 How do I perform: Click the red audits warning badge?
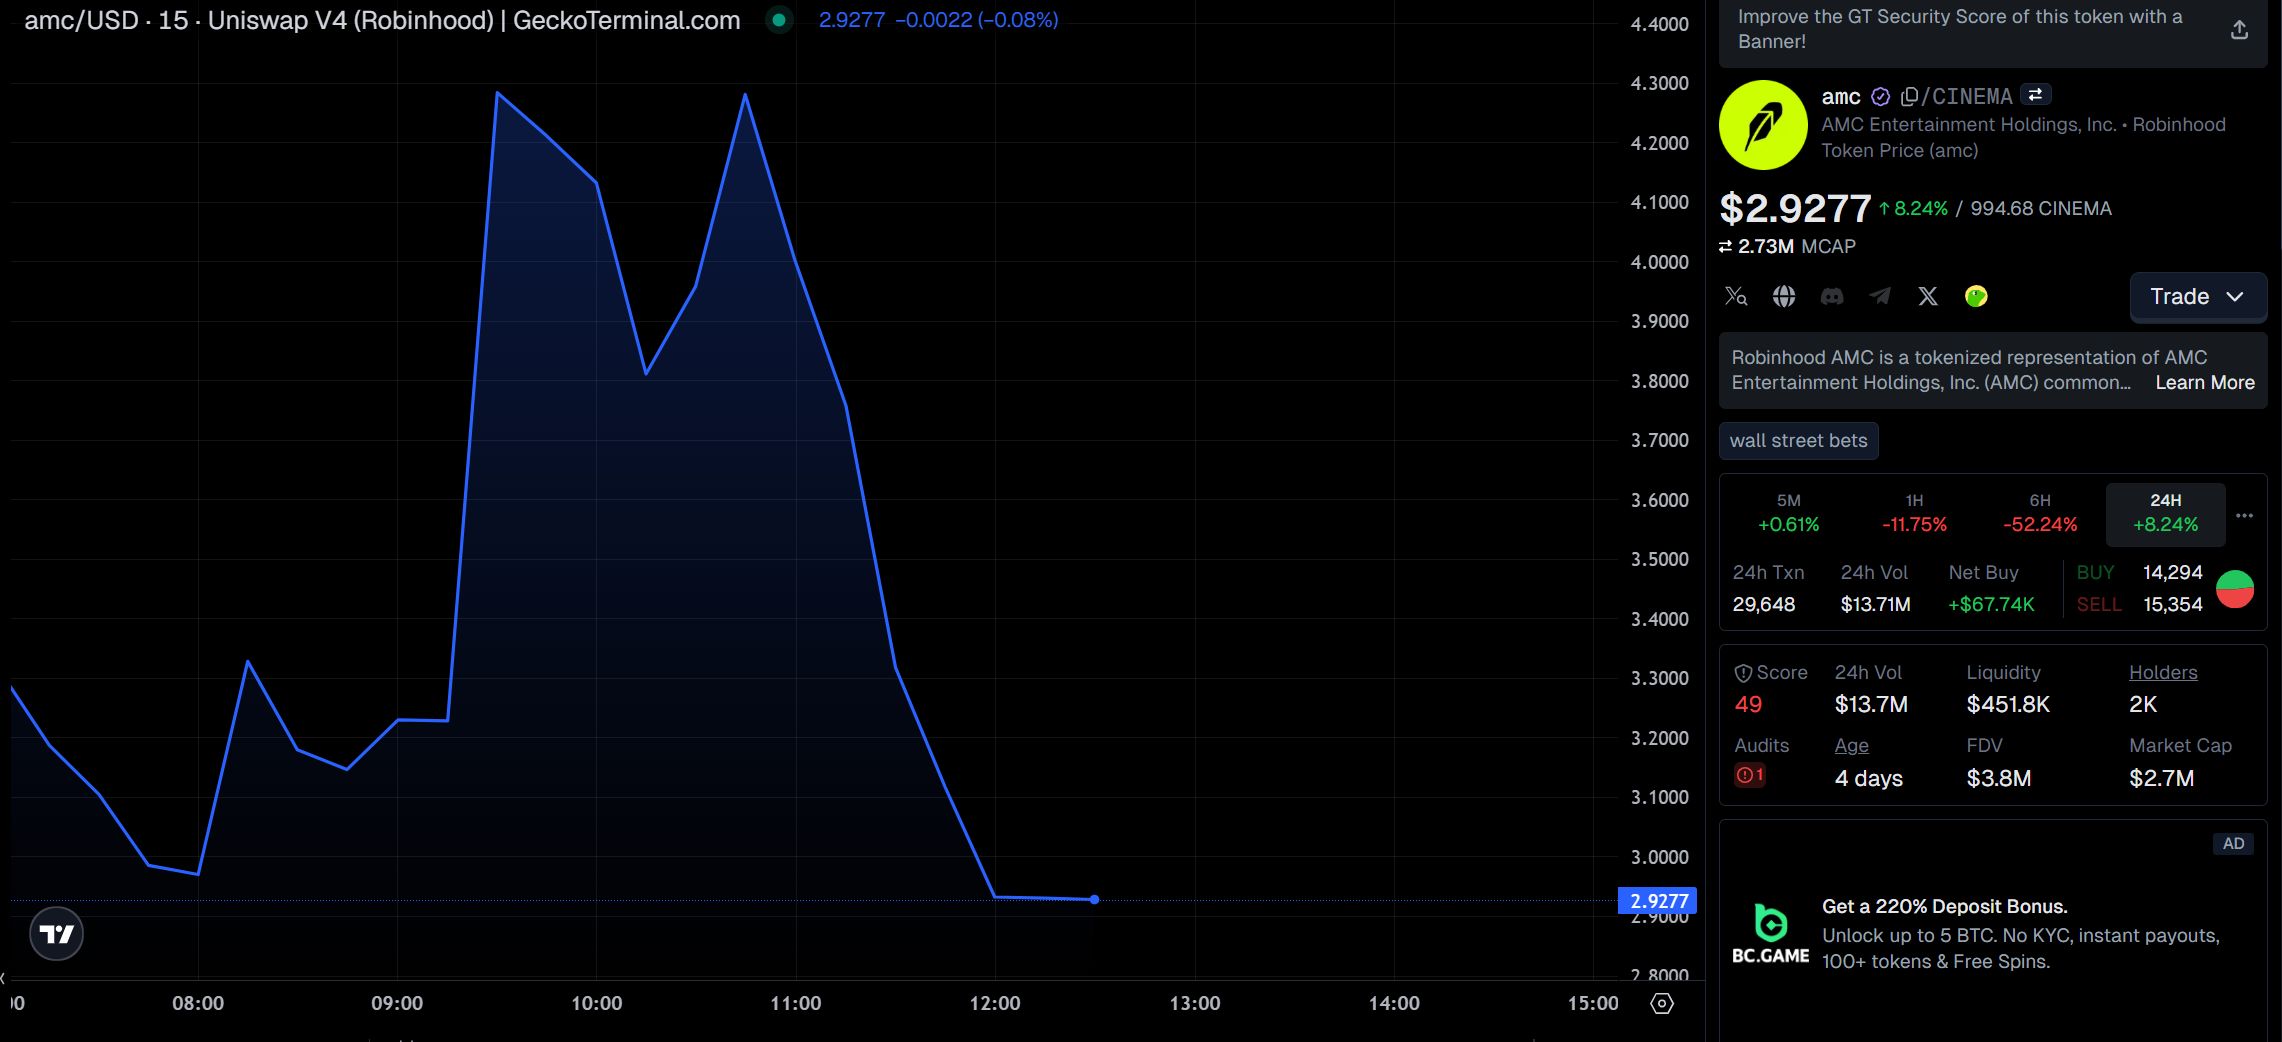coord(1749,775)
